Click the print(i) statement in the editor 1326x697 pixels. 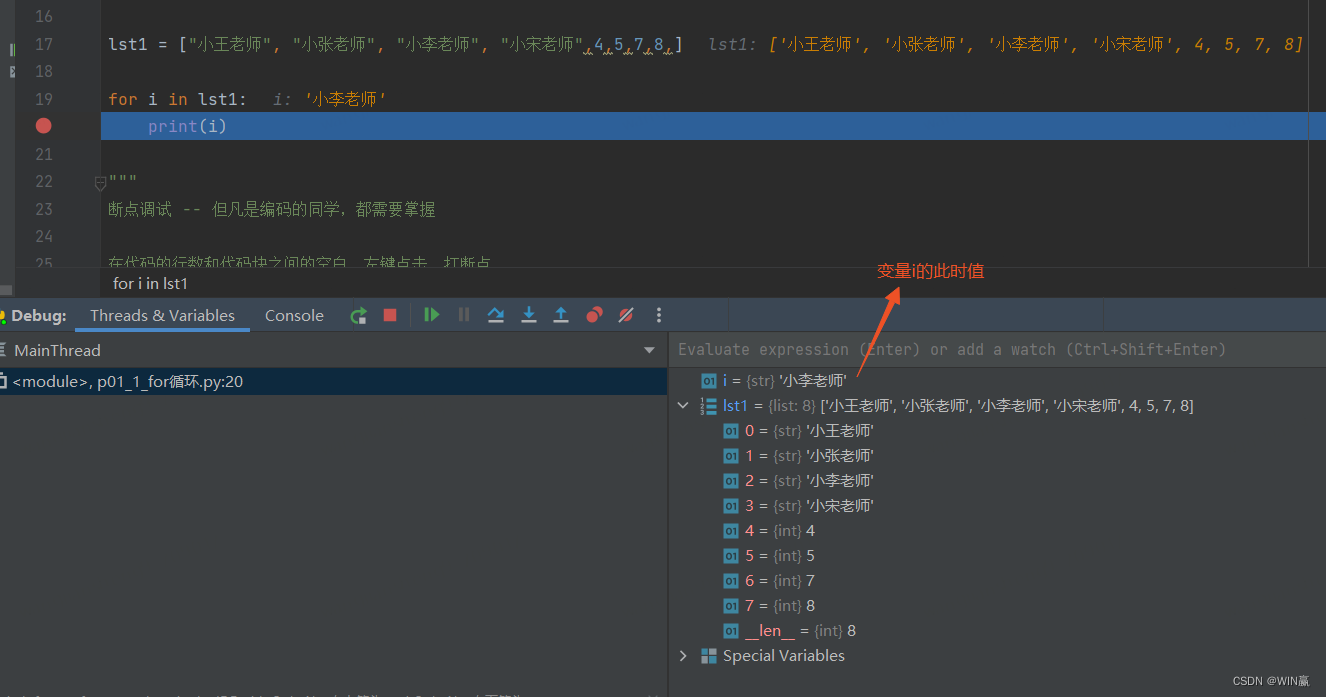pos(187,126)
